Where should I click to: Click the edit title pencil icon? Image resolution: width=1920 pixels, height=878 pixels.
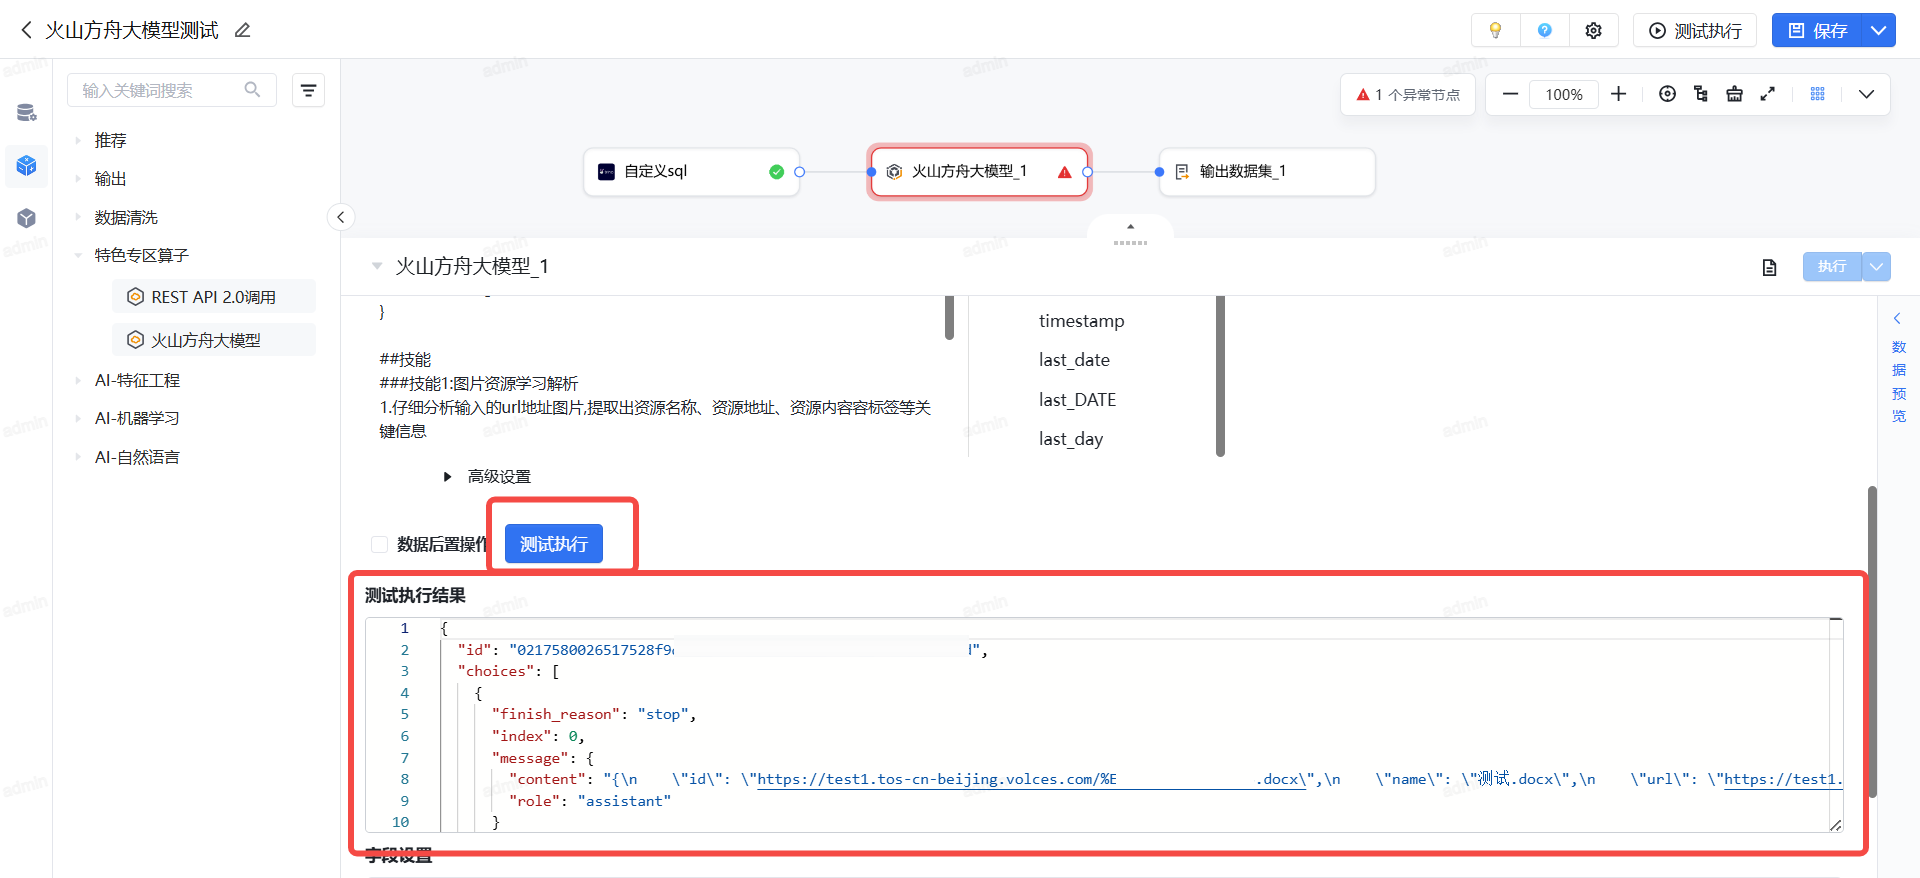point(242,31)
